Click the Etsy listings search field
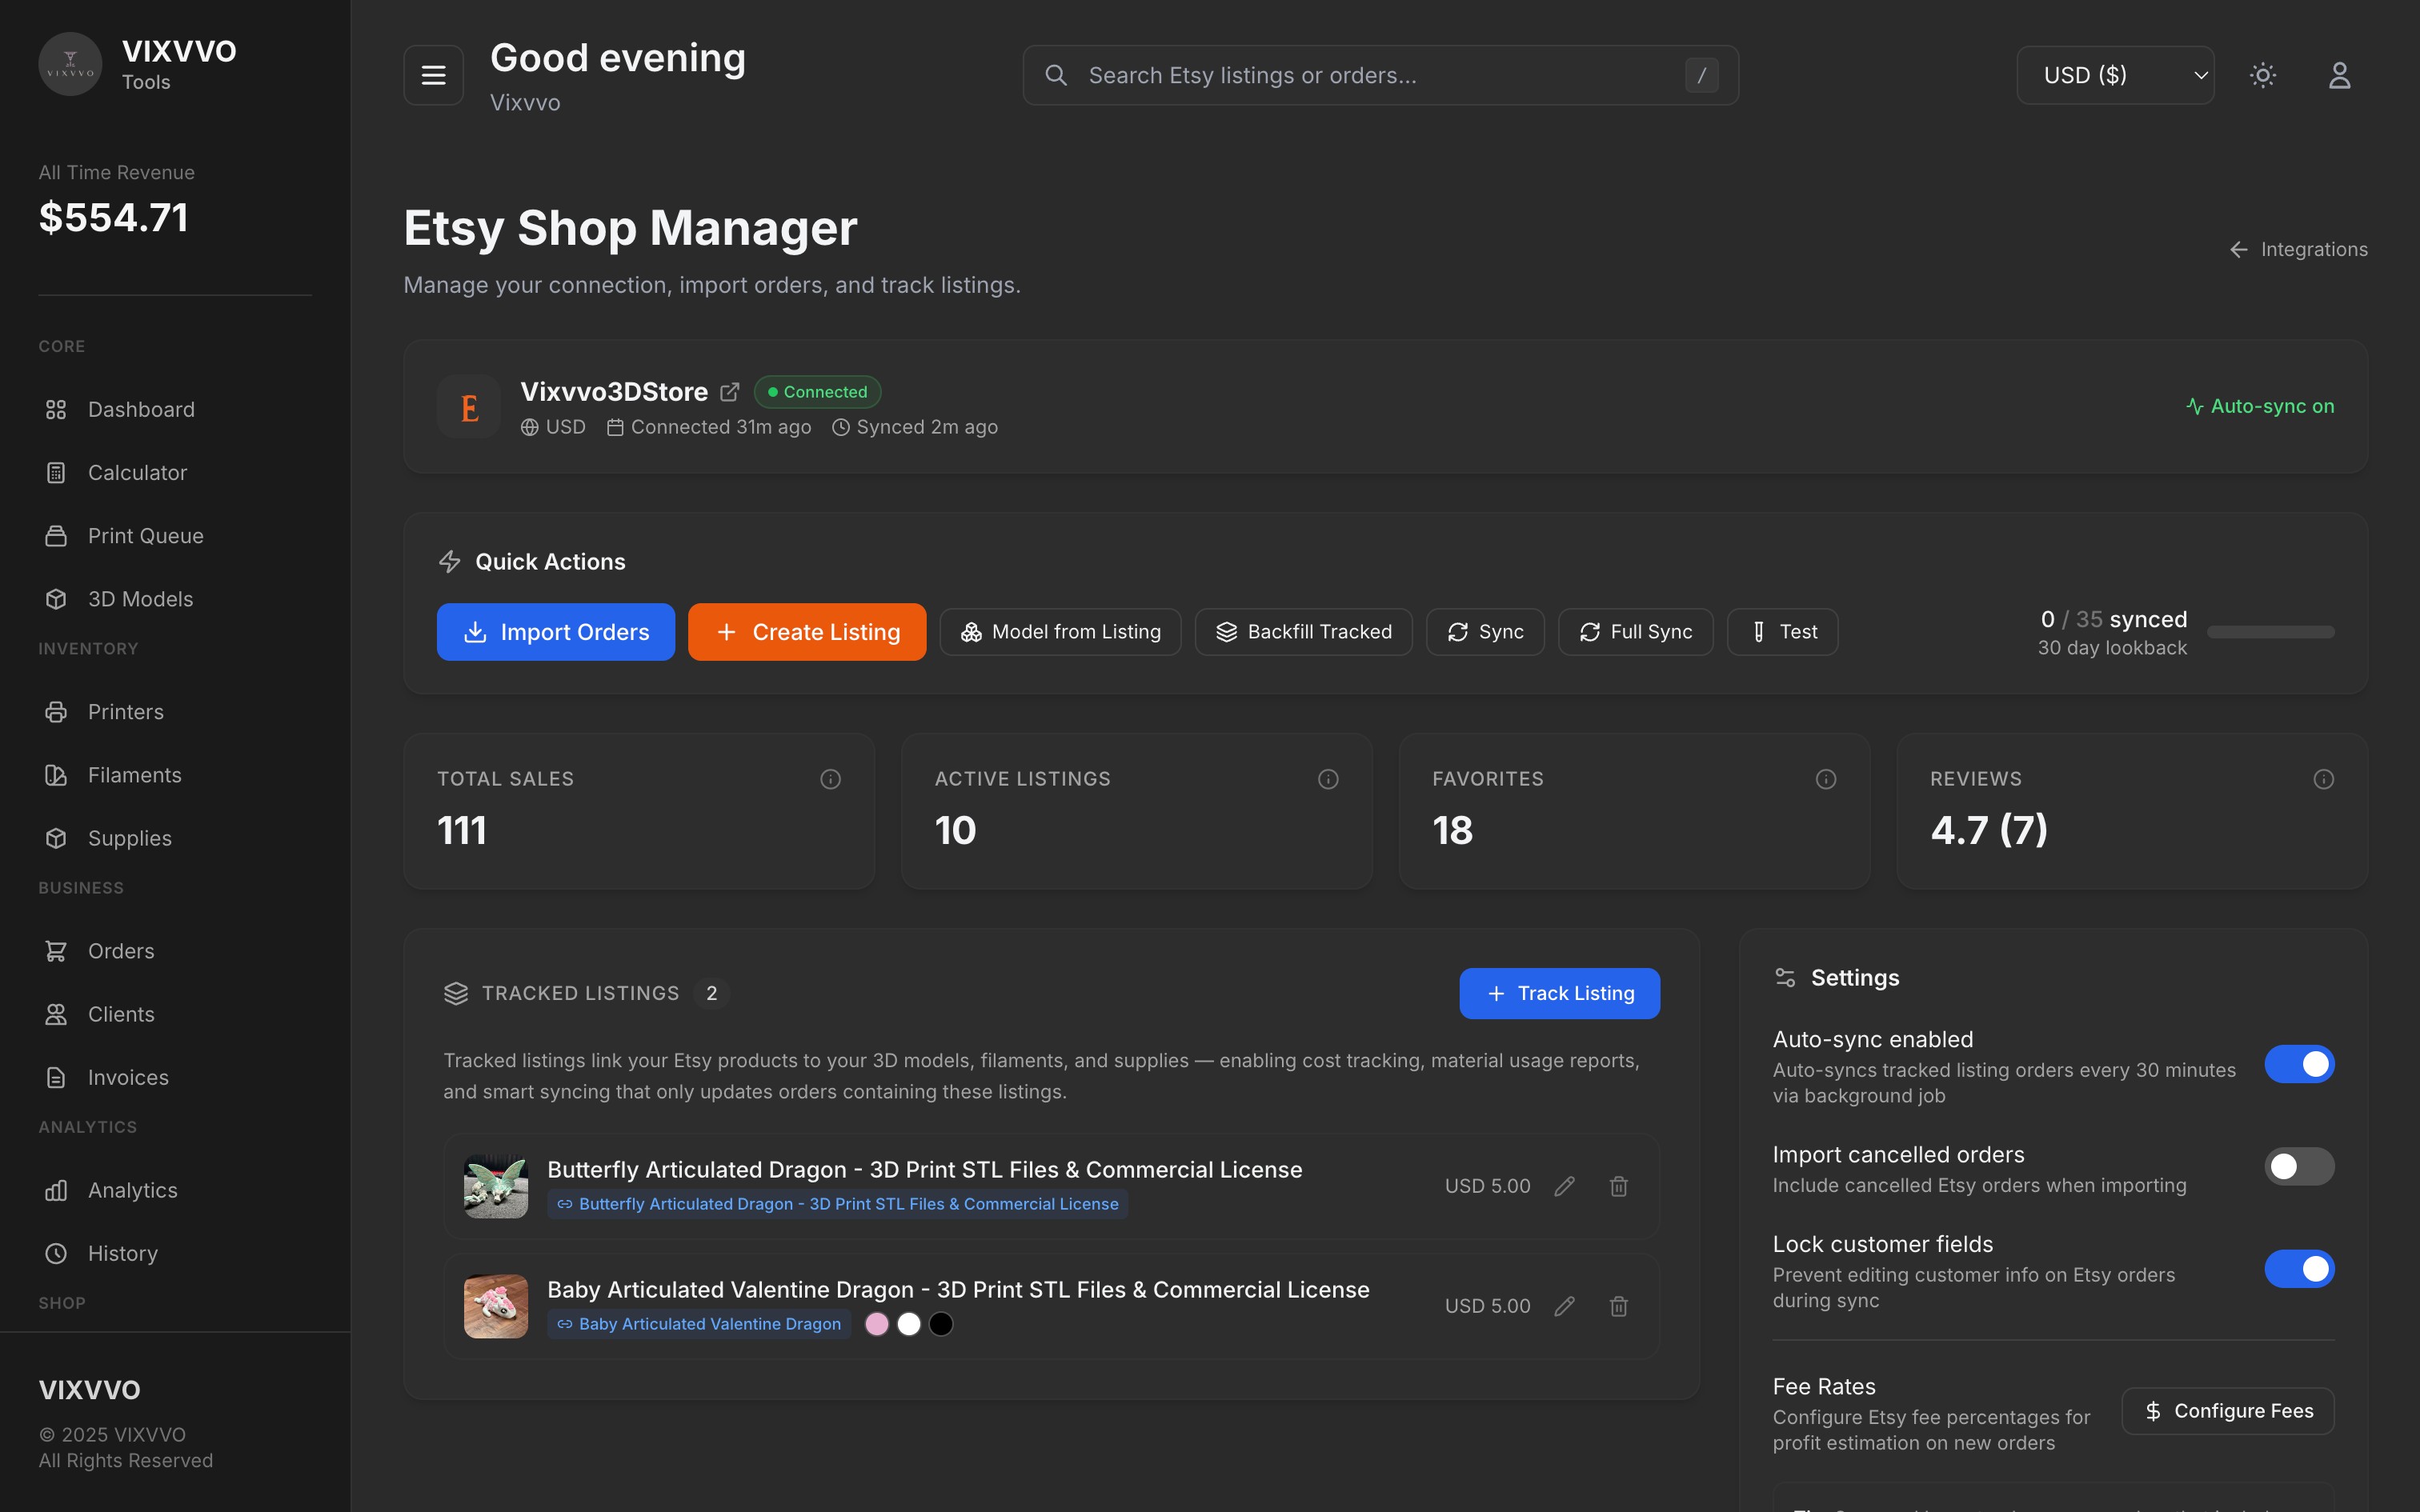The image size is (2420, 1512). [1380, 74]
